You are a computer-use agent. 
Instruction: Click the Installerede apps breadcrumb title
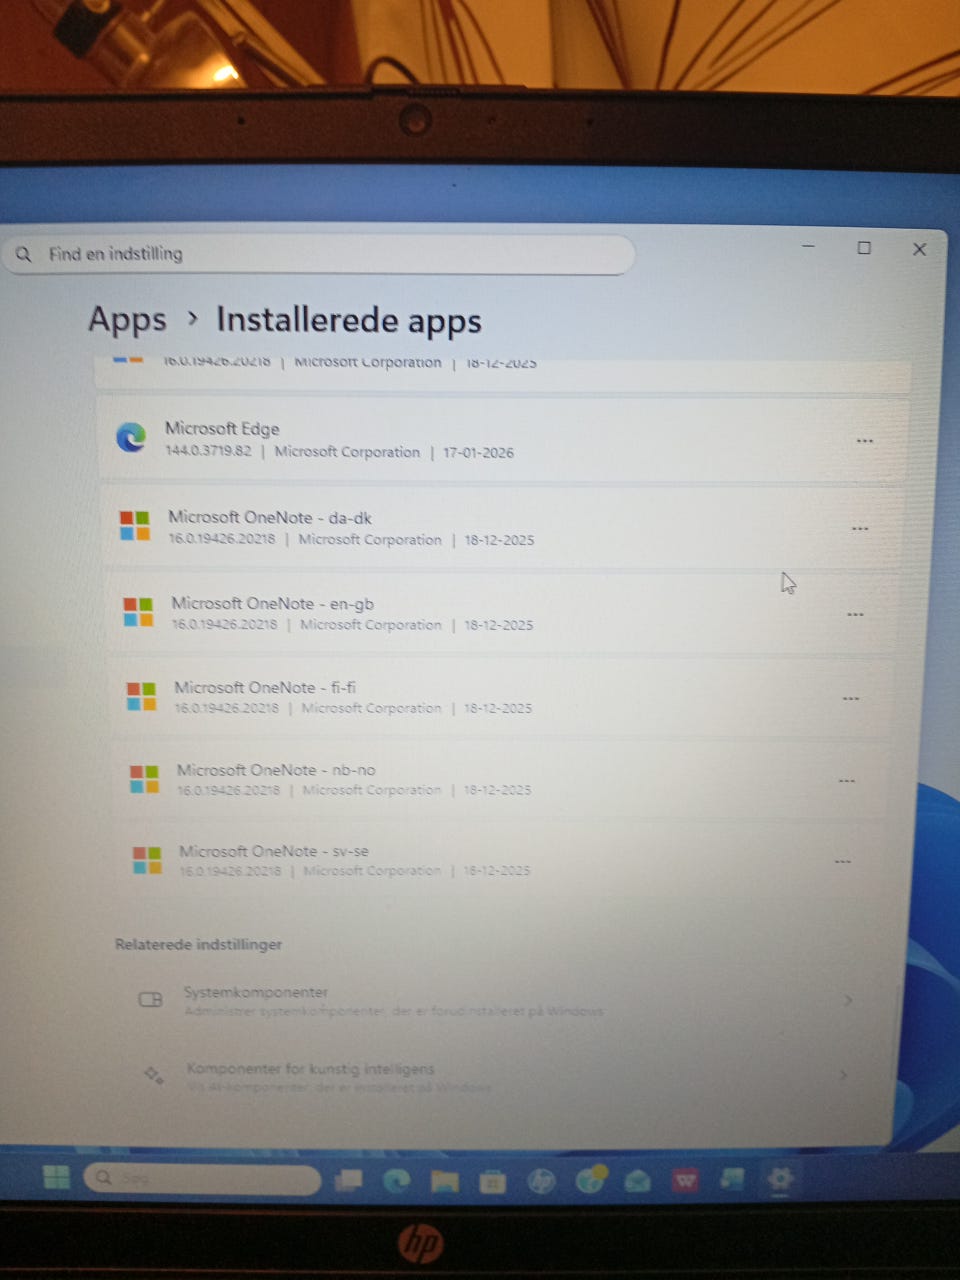[349, 320]
